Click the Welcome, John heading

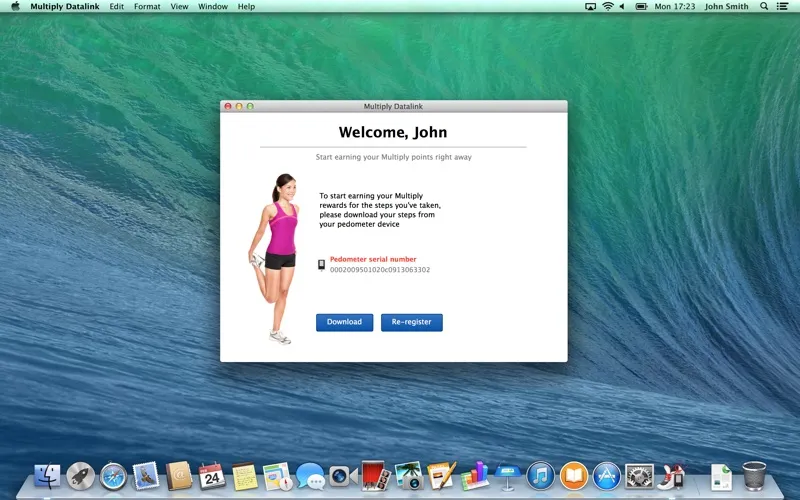tap(393, 132)
